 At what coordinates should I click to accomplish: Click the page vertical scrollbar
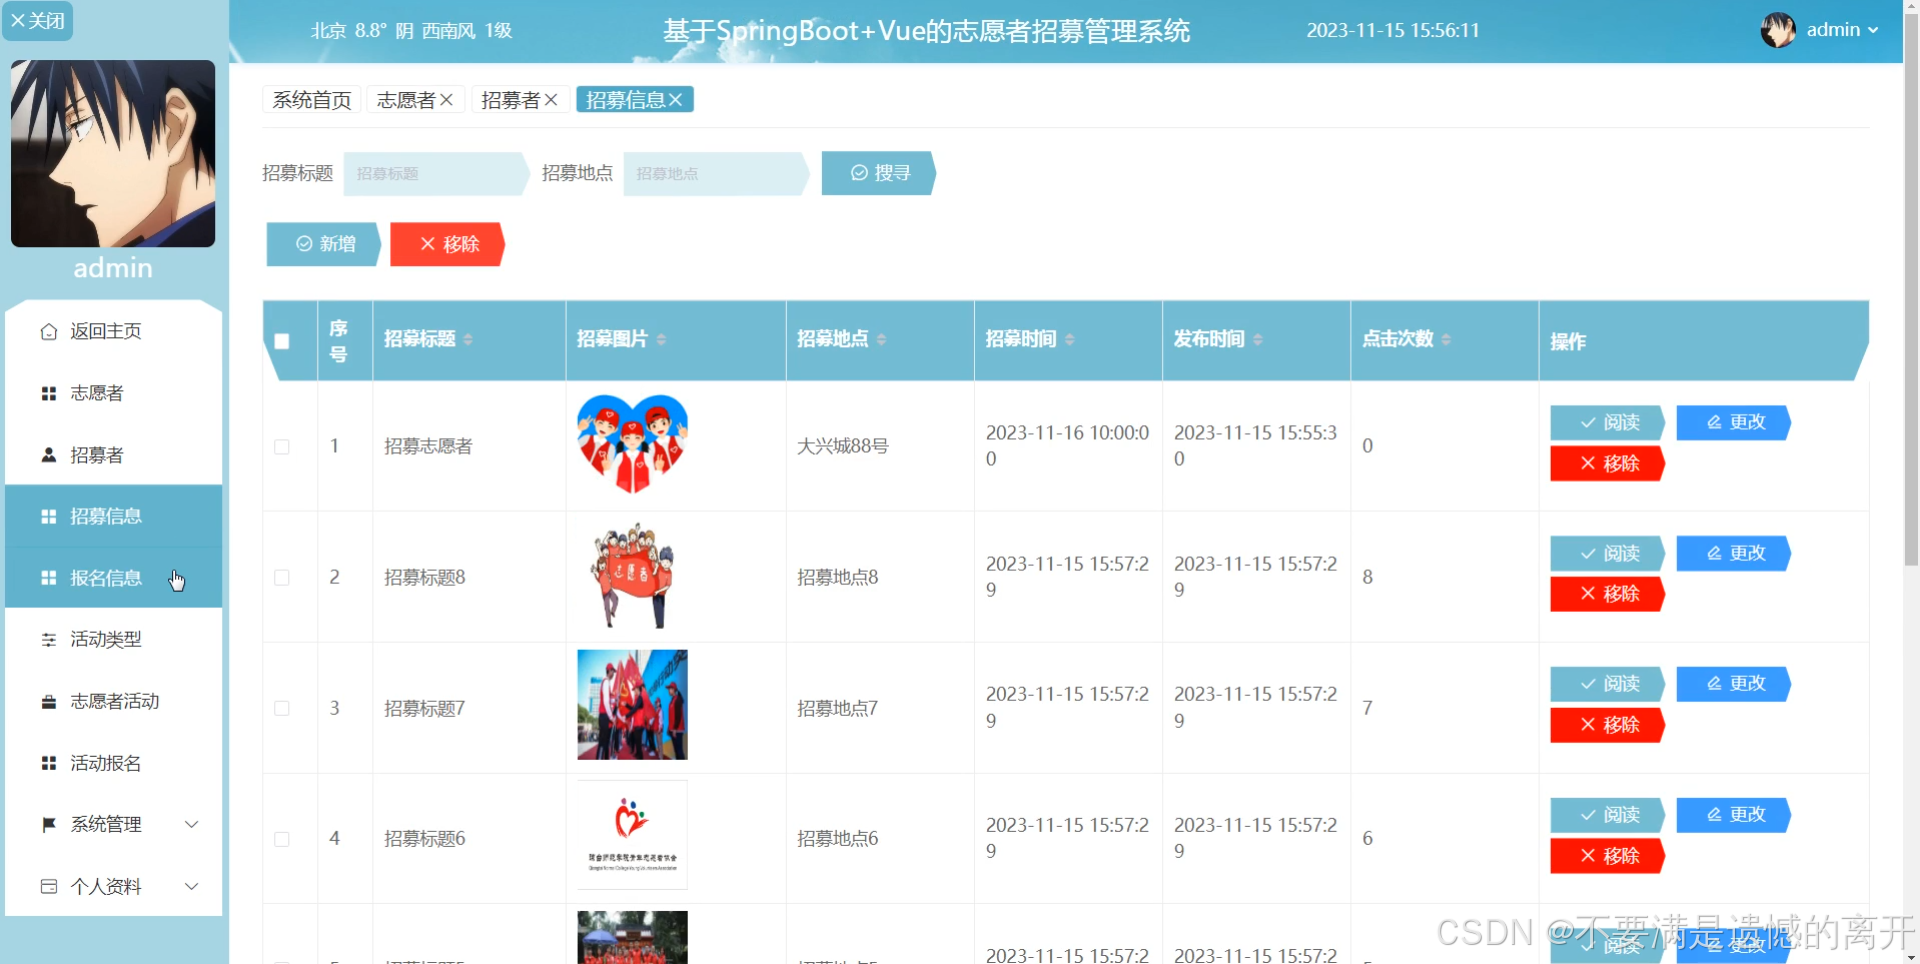coord(1911,290)
